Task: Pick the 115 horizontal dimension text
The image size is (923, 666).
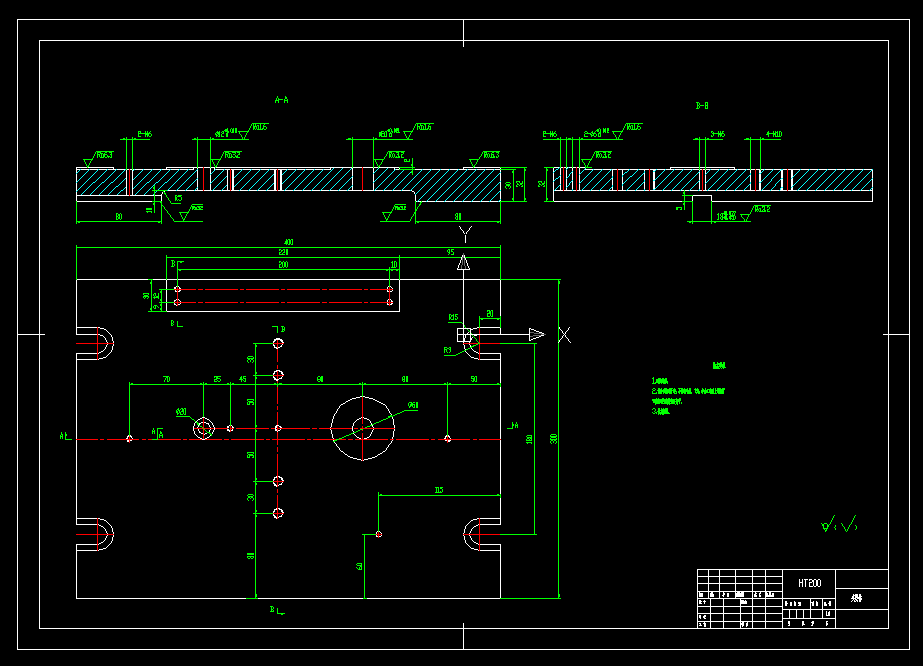Action: click(439, 490)
